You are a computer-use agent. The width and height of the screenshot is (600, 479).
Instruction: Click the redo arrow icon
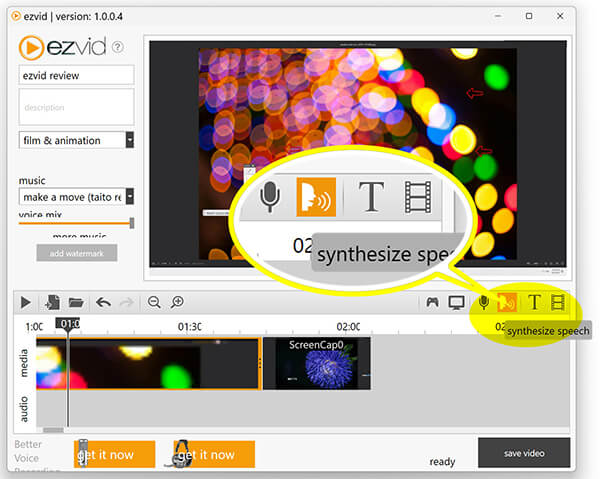(x=127, y=303)
